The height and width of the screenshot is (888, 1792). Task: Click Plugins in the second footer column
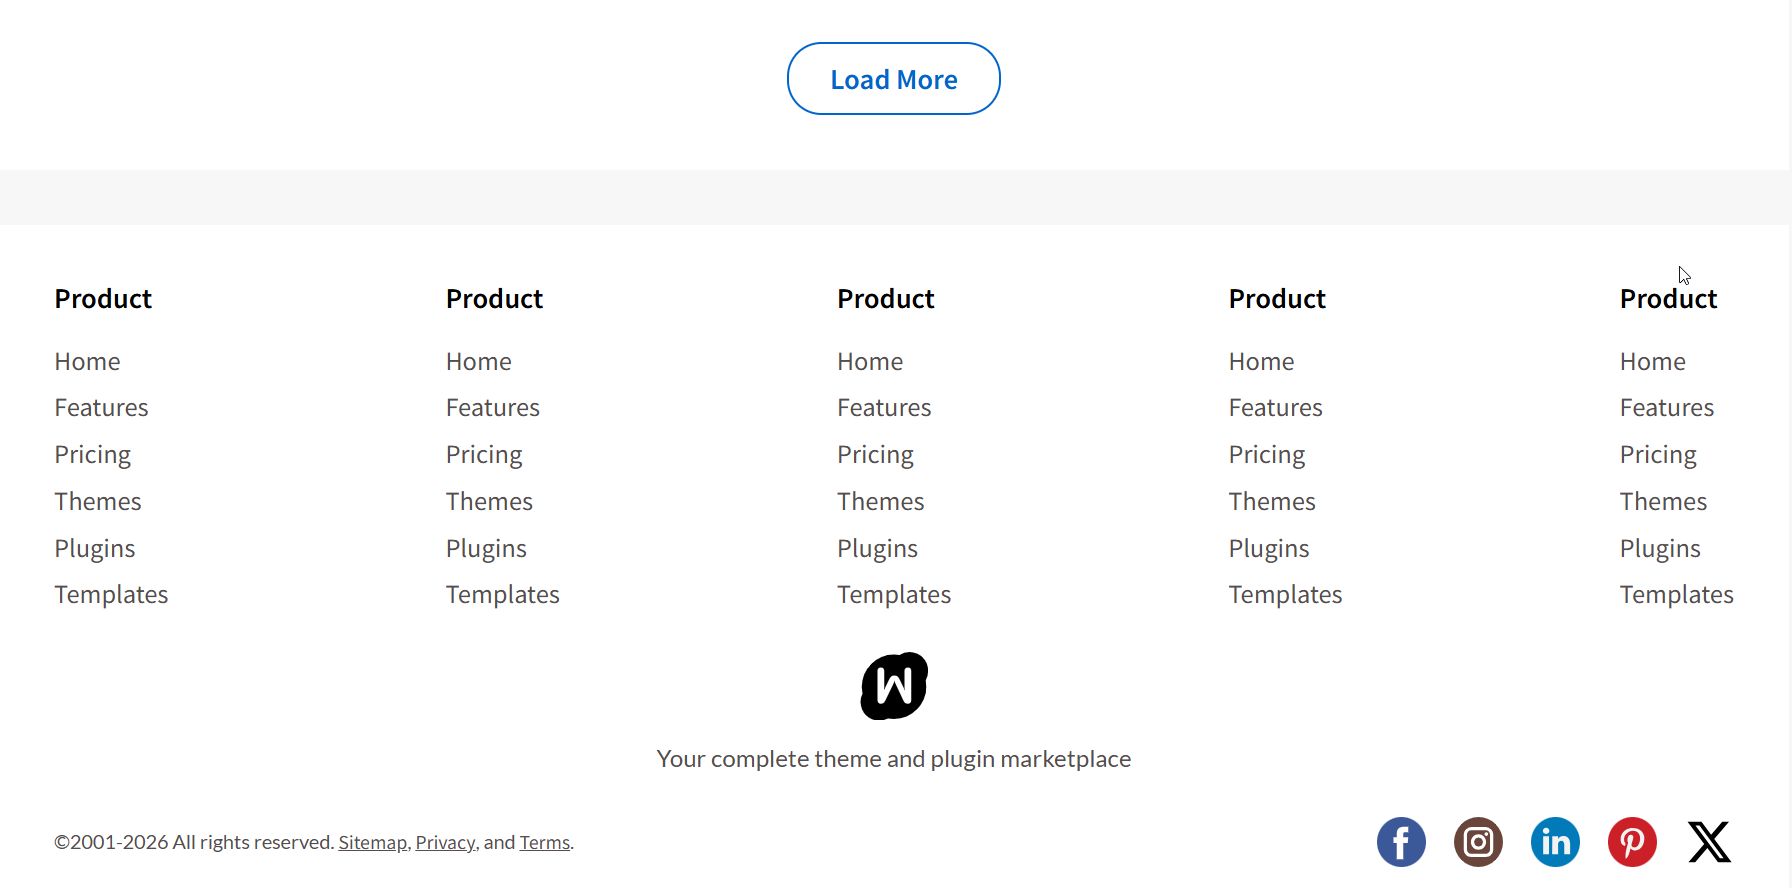coord(486,549)
